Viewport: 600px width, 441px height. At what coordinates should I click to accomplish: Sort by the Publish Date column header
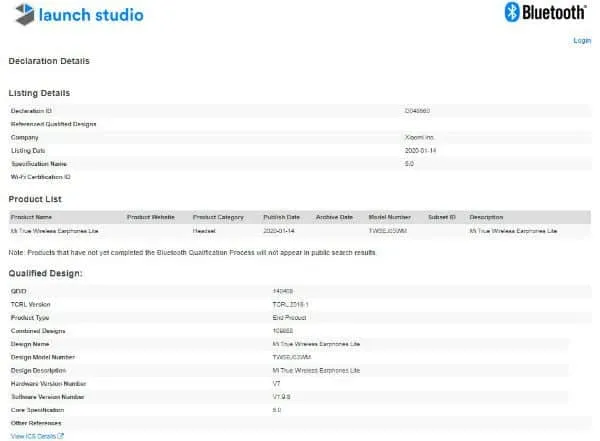click(x=281, y=217)
